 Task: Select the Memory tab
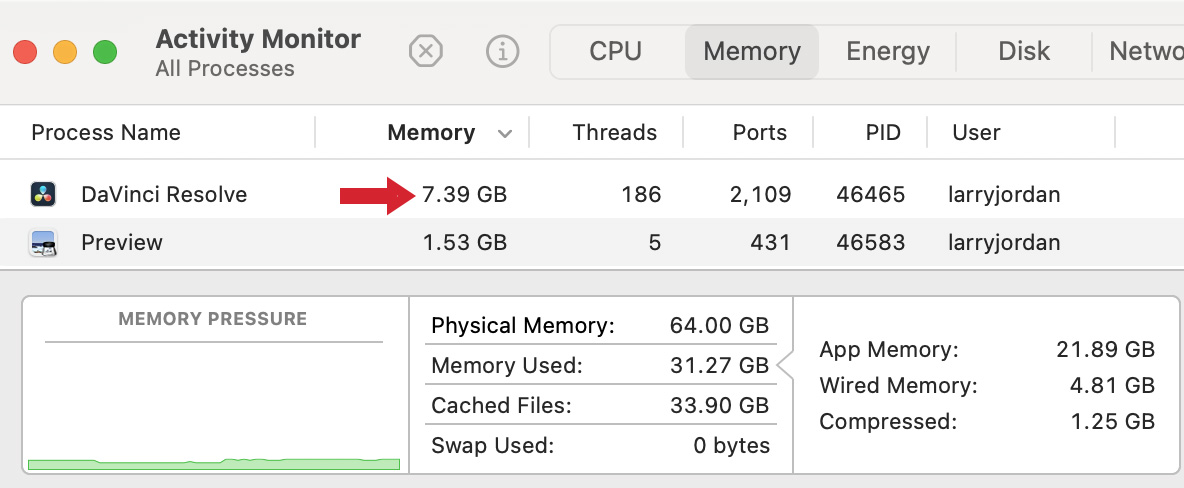[752, 51]
